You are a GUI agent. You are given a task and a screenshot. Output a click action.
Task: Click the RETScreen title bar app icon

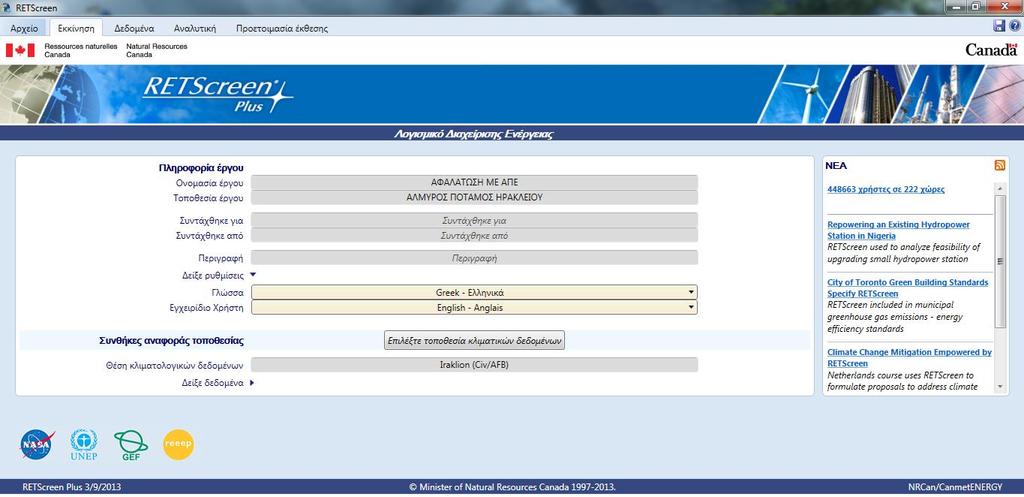[7, 8]
